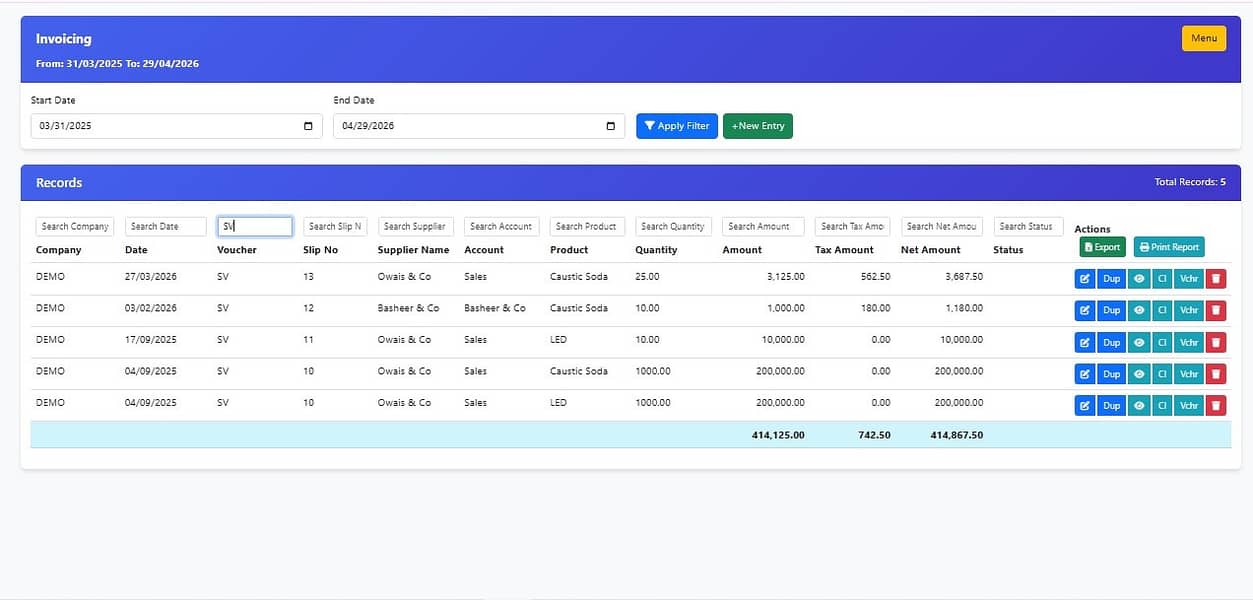Screen dimensions: 1253x600
Task: Click the Net Amount column header
Action: pos(930,250)
